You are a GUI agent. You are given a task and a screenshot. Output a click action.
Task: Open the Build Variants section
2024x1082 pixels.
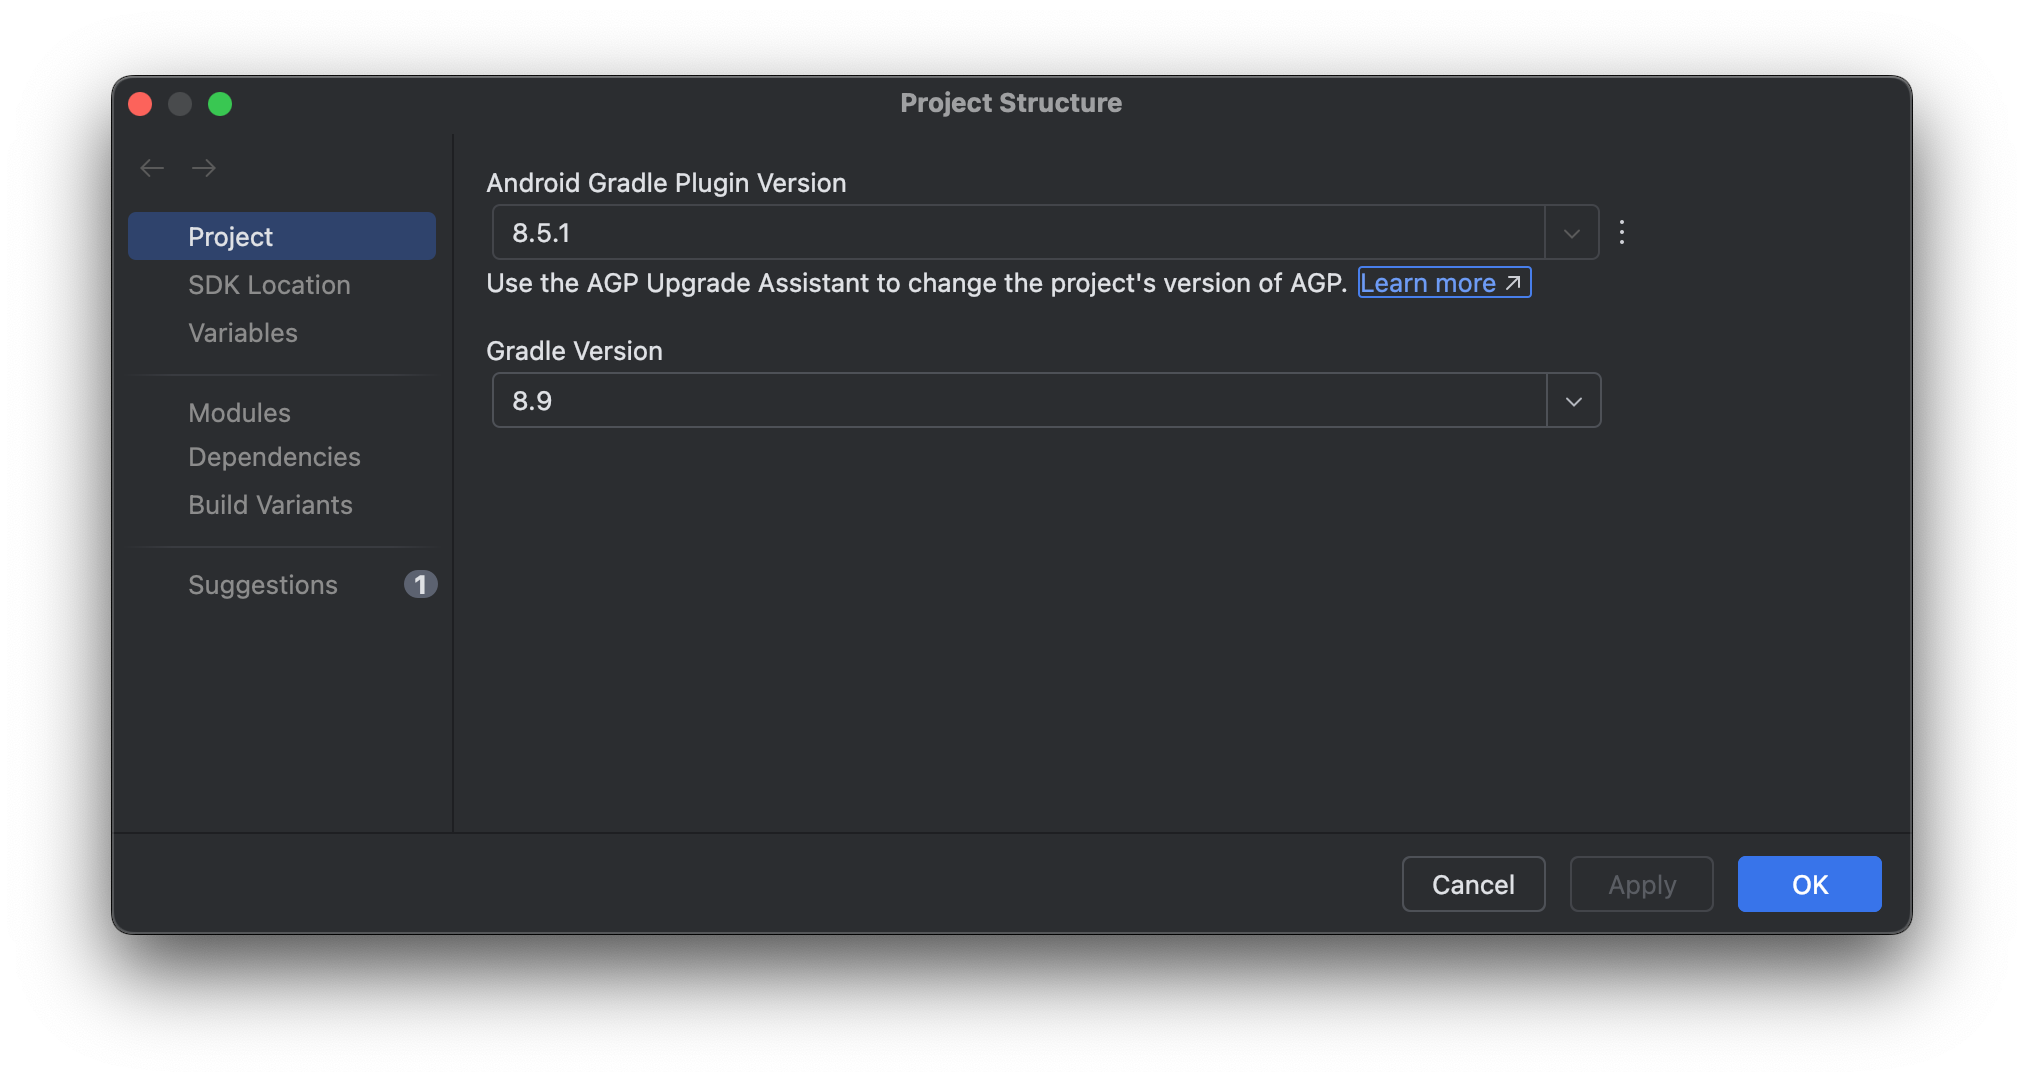point(270,505)
